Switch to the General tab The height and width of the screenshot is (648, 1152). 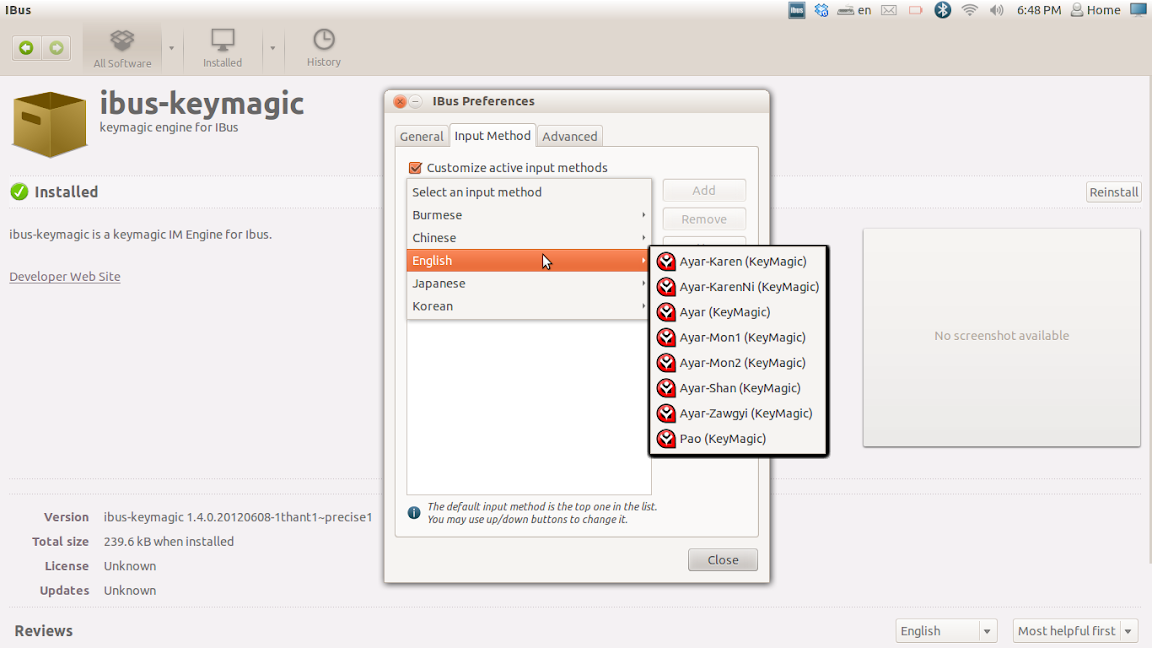pyautogui.click(x=422, y=136)
